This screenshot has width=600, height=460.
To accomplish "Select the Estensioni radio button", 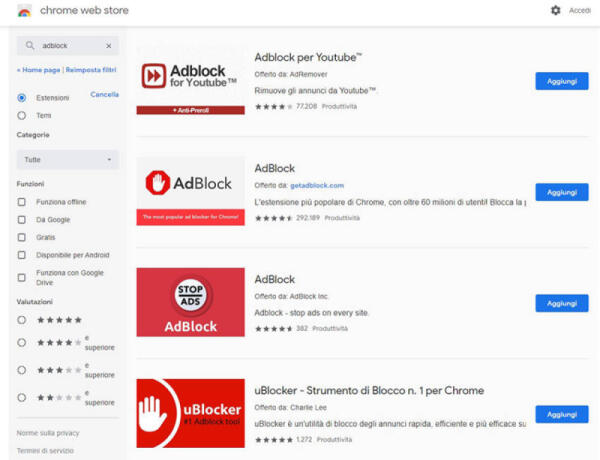I will click(x=22, y=98).
